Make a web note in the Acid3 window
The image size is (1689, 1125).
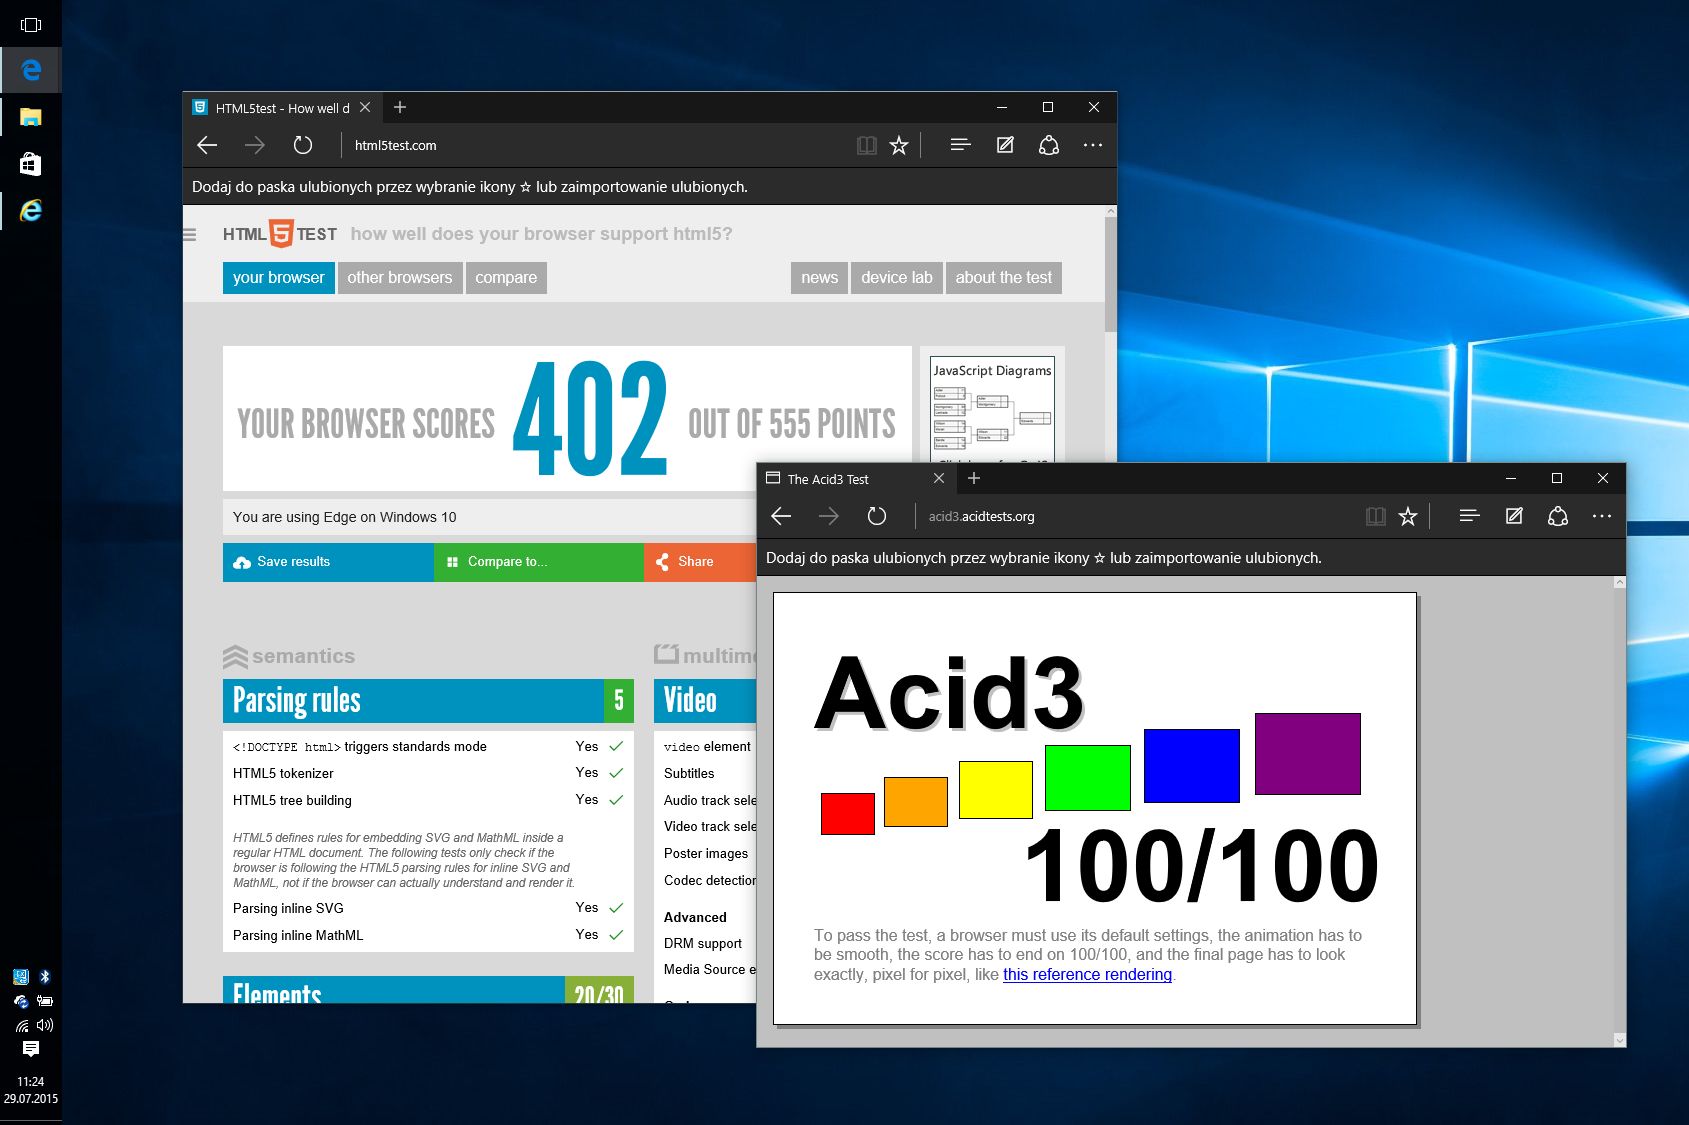click(x=1514, y=516)
